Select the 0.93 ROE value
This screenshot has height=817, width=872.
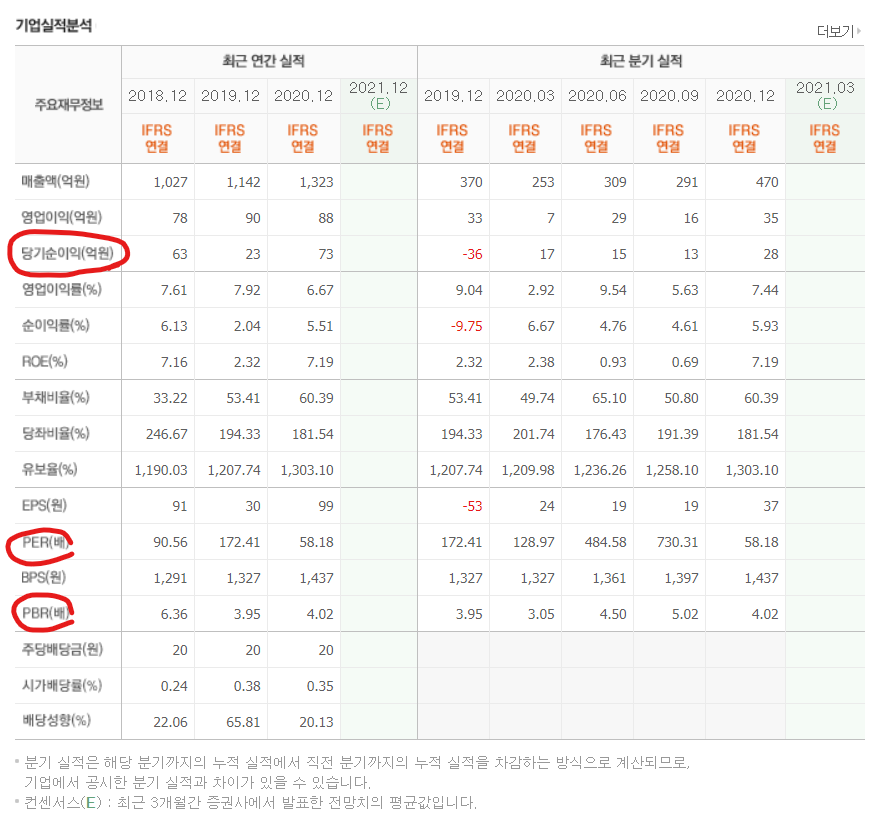[x=613, y=362]
